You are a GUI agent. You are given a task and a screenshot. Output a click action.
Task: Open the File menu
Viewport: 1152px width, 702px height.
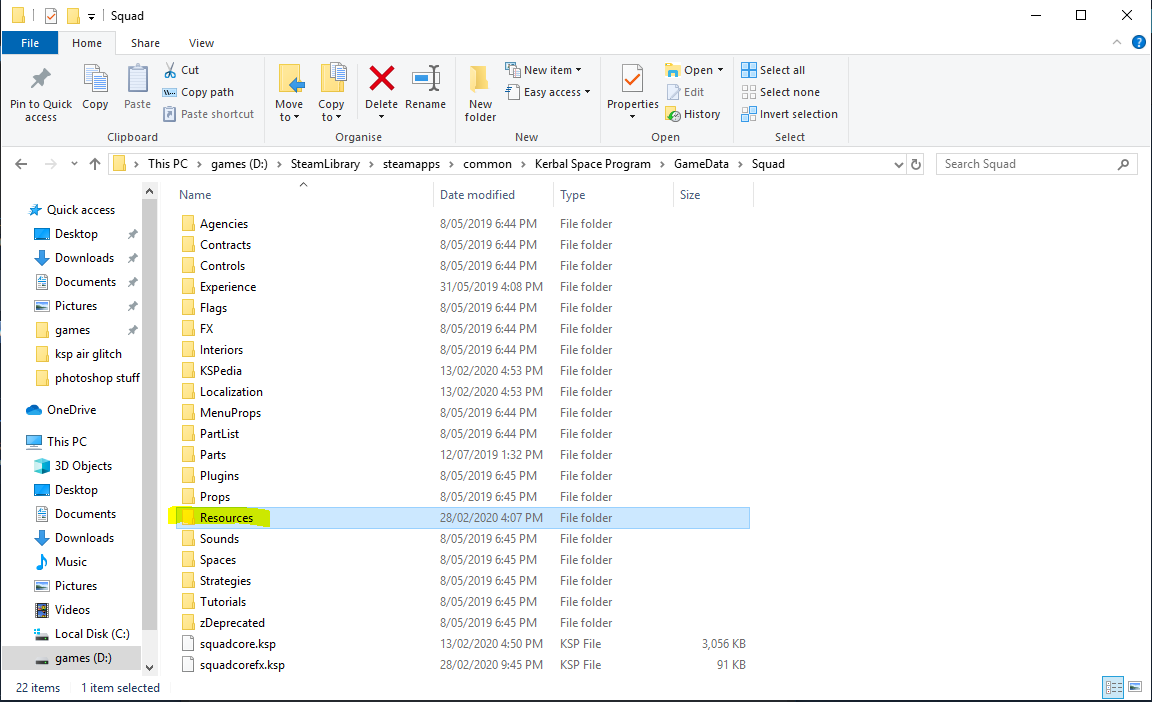tap(30, 43)
